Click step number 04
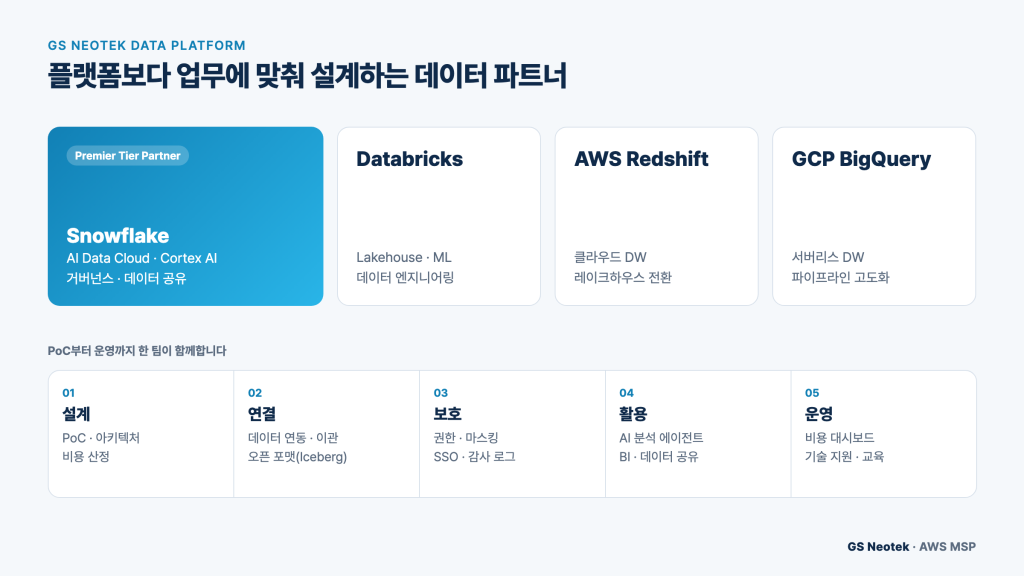 [x=626, y=392]
